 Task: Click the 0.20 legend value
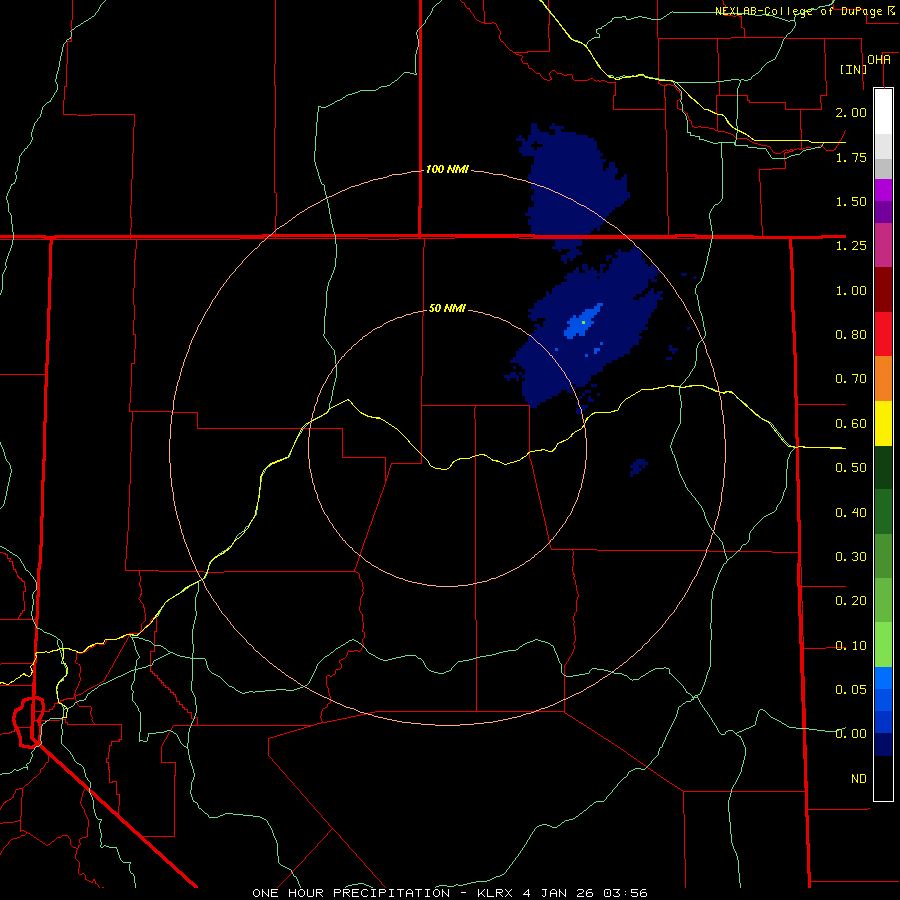pyautogui.click(x=851, y=601)
